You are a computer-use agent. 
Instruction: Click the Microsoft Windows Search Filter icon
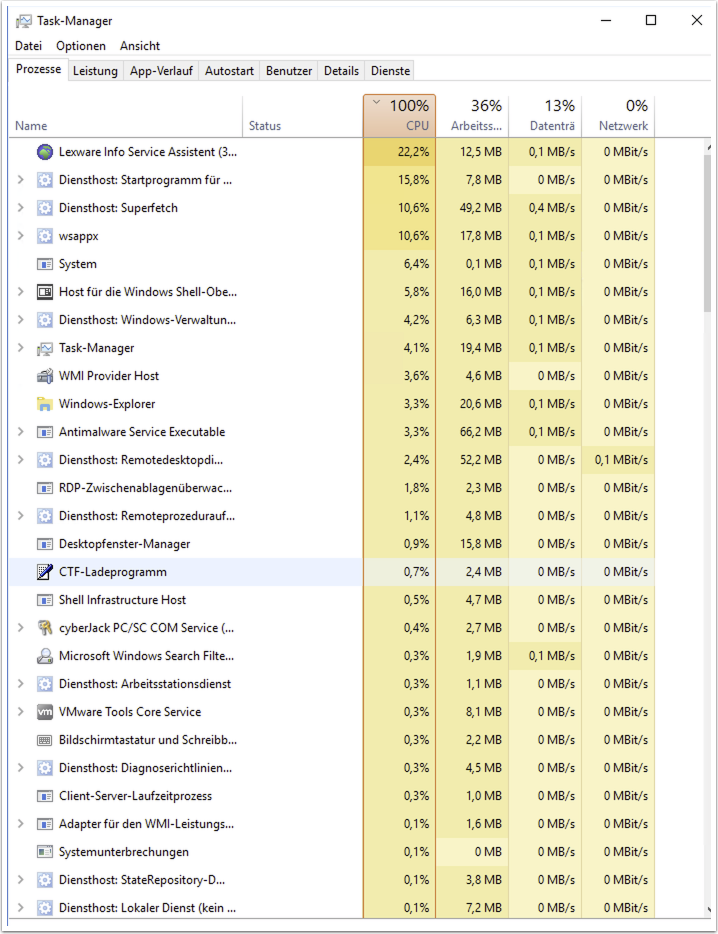[44, 656]
